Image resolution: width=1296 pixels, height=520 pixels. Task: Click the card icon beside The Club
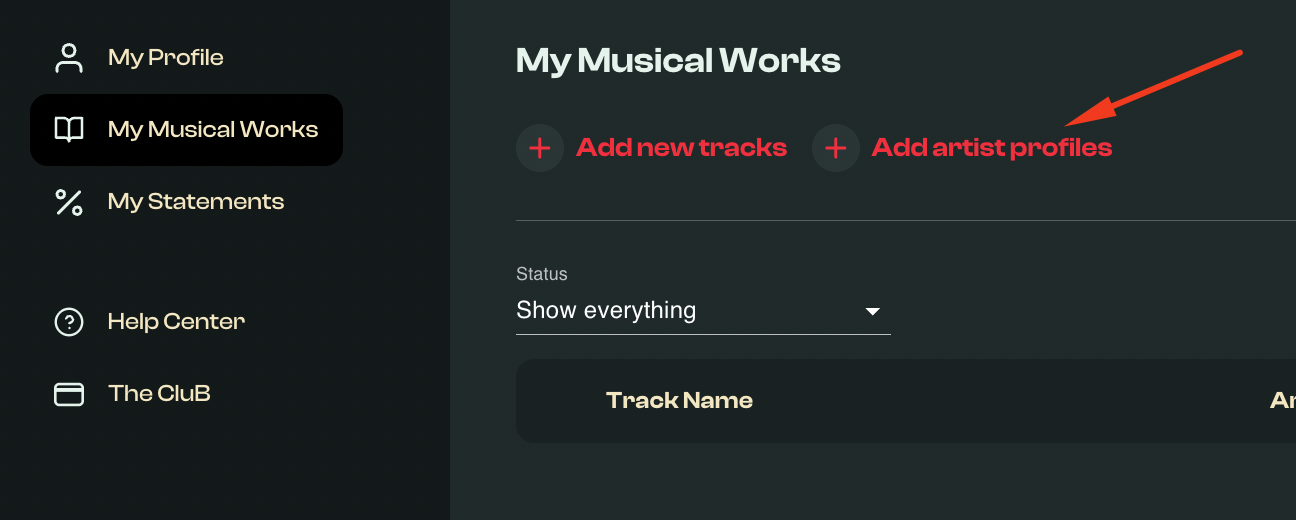click(69, 394)
